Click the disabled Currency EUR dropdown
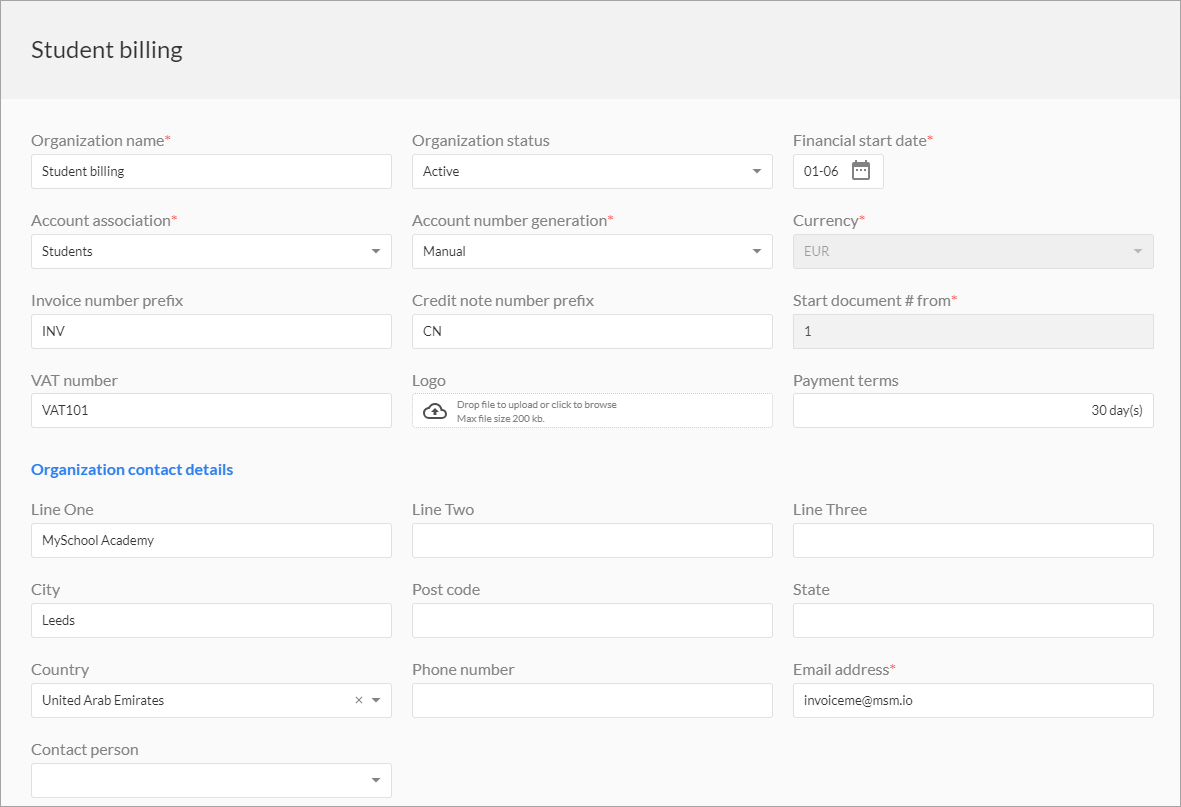Screen dimensions: 1181x807 point(973,251)
